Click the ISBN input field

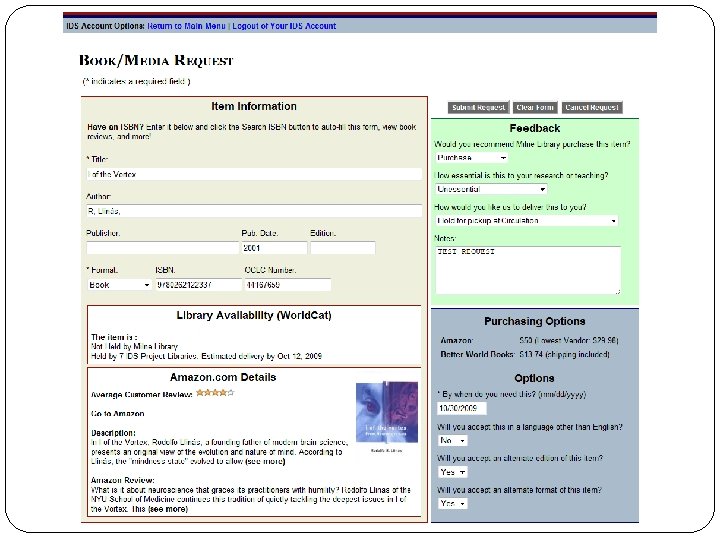(x=198, y=285)
